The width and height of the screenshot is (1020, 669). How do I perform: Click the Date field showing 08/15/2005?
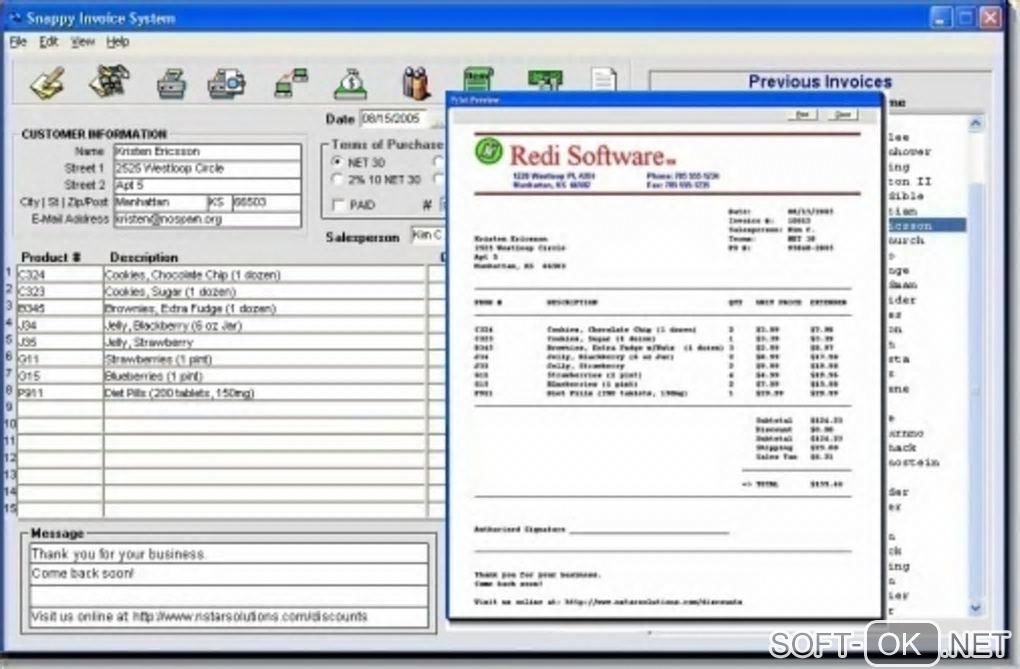pyautogui.click(x=394, y=118)
